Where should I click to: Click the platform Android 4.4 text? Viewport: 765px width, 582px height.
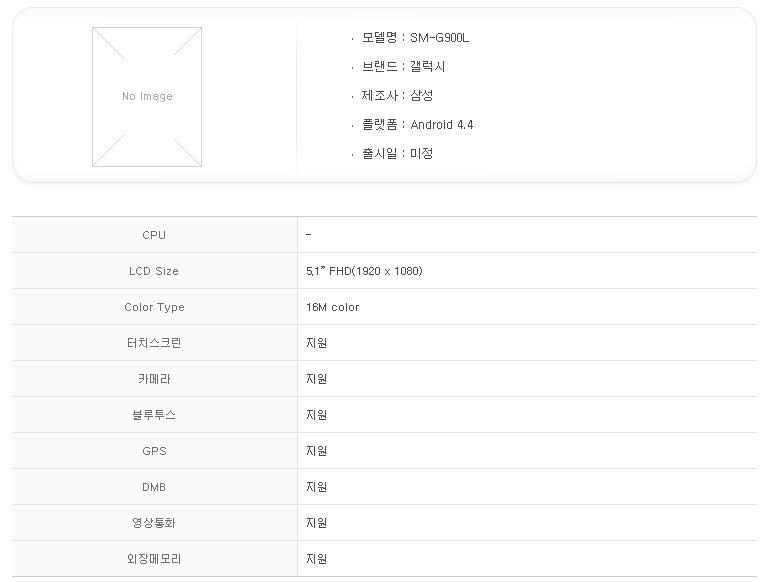point(442,124)
